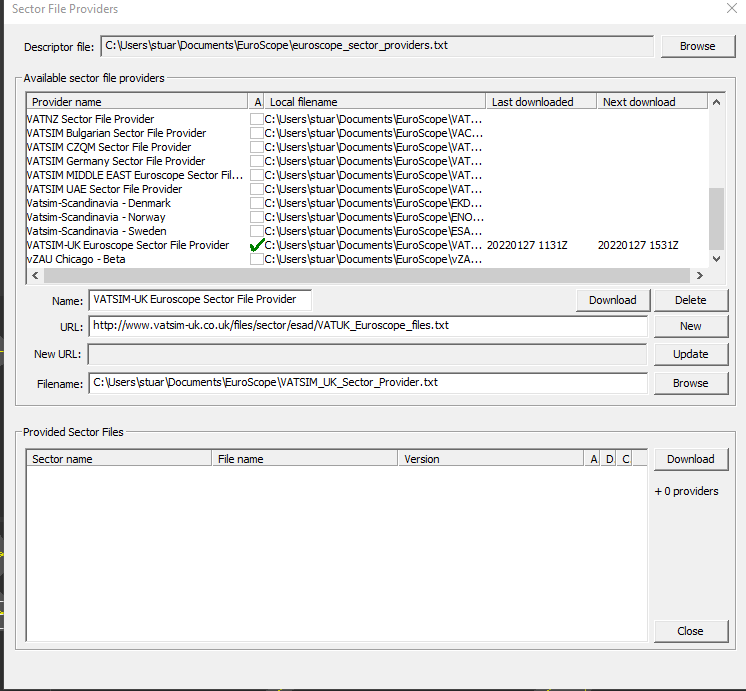Delete the selected sector provider
This screenshot has height=691, width=746.
[x=690, y=300]
